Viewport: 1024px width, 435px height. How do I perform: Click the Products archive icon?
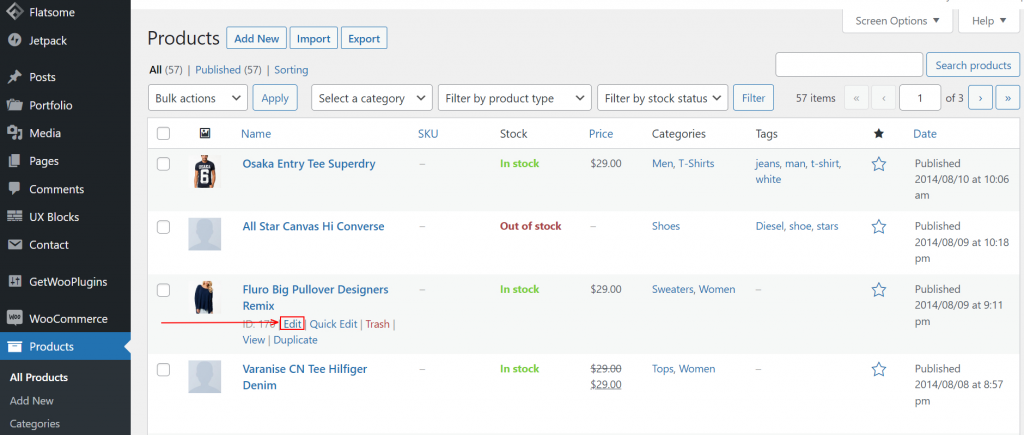14,347
